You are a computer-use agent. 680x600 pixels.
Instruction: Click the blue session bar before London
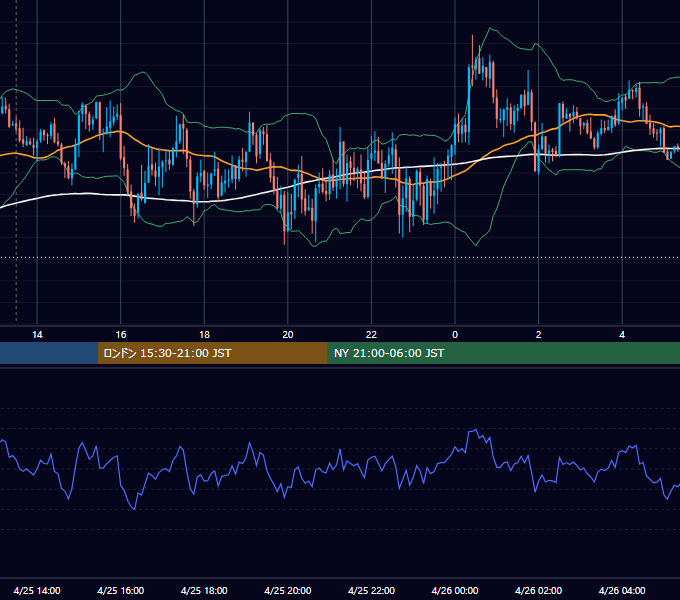49,353
